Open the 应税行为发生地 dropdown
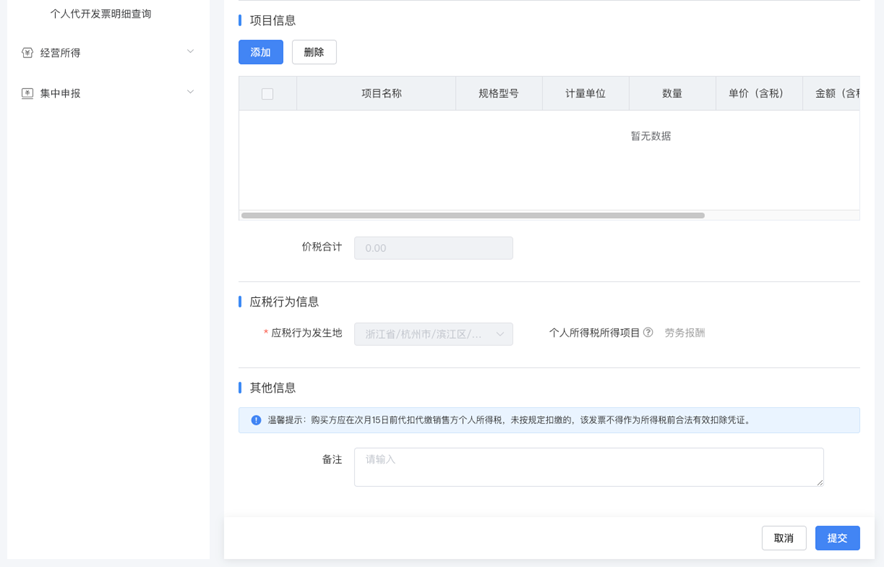Viewport: 884px width, 567px height. pyautogui.click(x=433, y=334)
